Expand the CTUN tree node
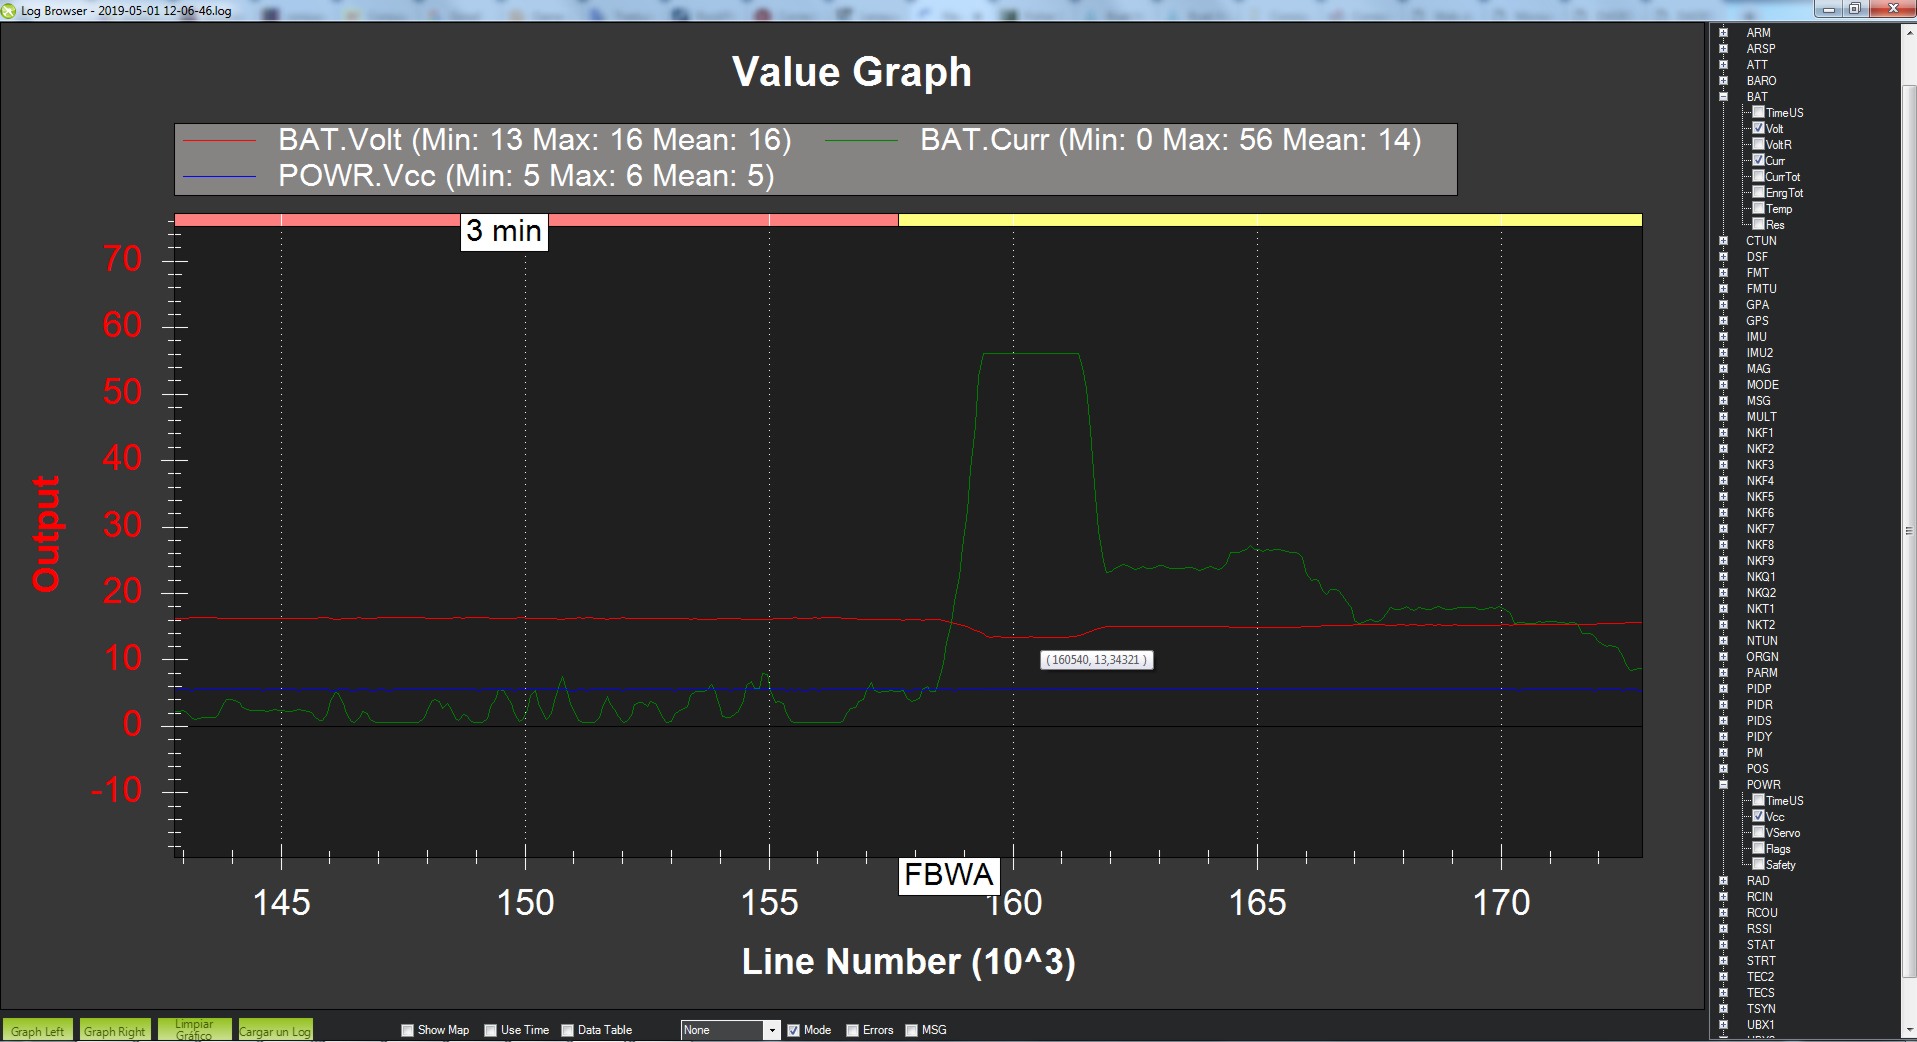1917x1042 pixels. [x=1723, y=241]
